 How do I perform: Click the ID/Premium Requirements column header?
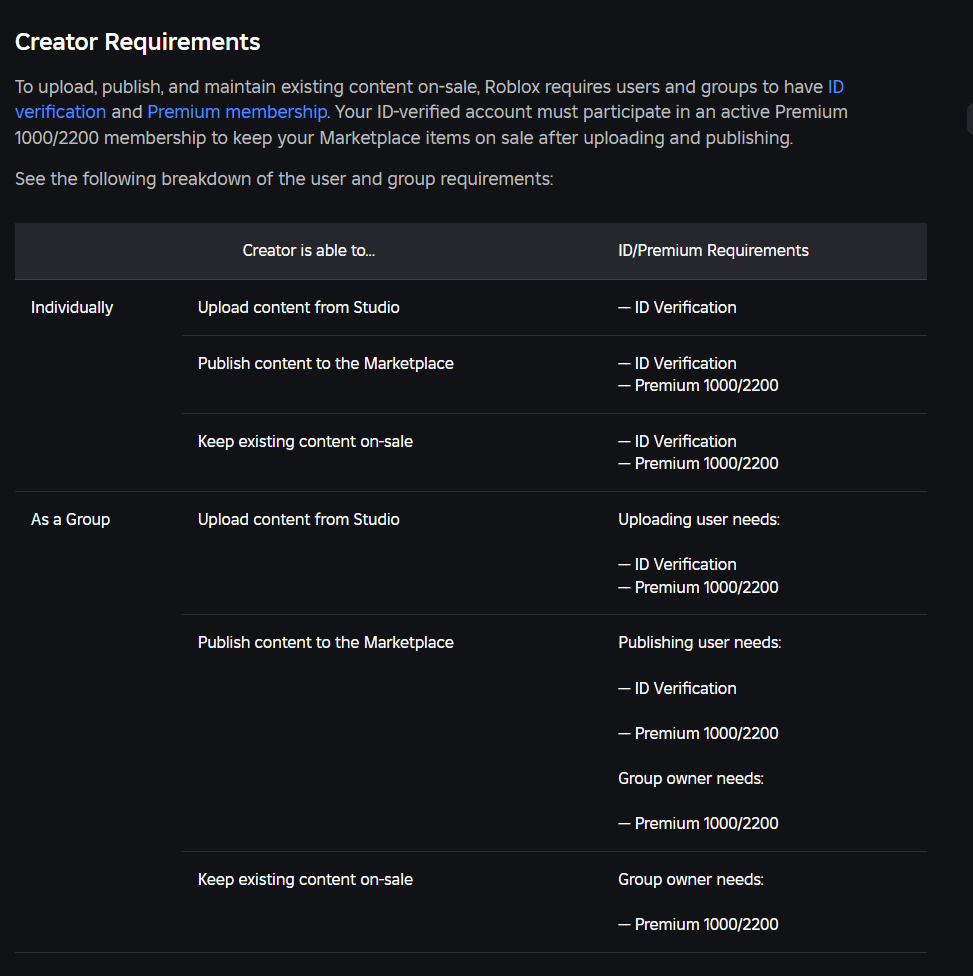(x=713, y=251)
